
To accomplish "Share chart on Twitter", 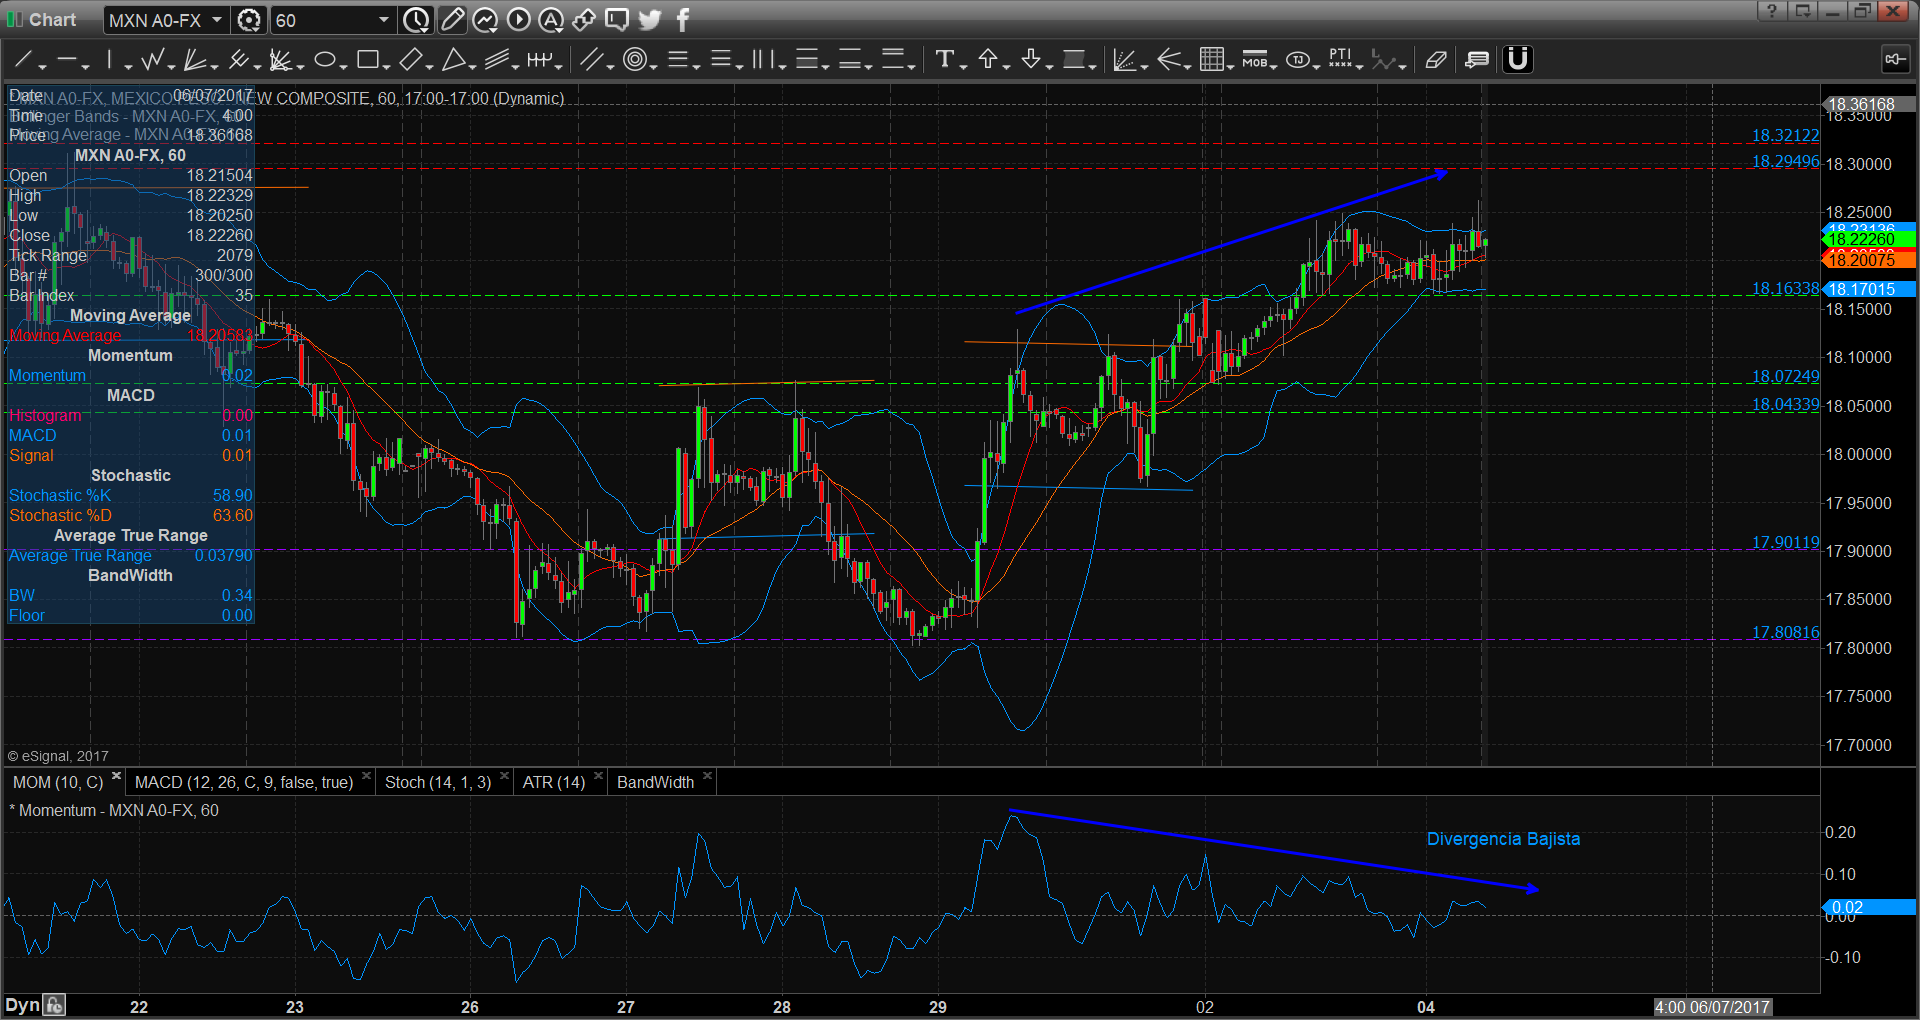I will pos(650,19).
